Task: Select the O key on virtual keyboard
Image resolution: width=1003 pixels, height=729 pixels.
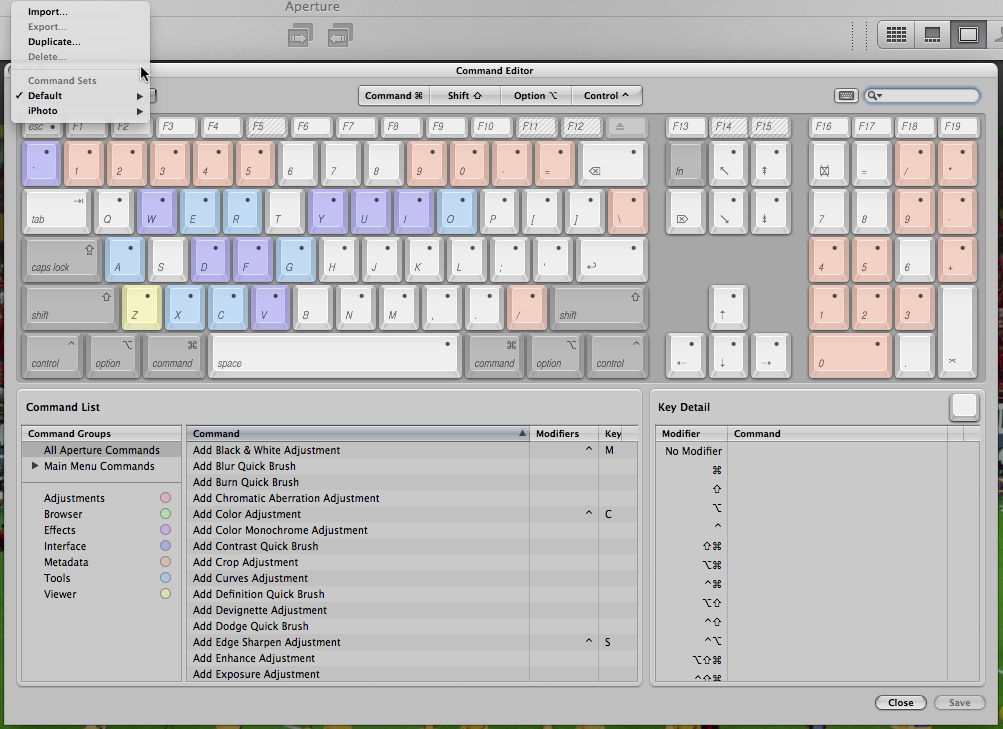Action: [x=456, y=212]
